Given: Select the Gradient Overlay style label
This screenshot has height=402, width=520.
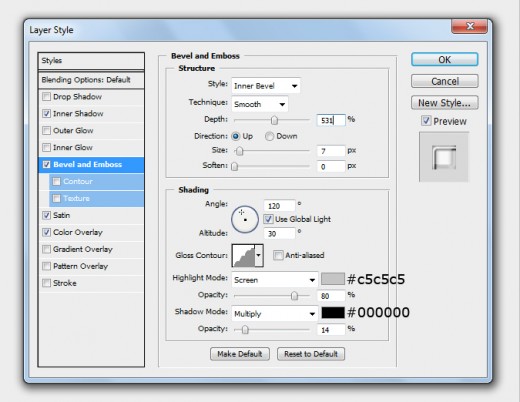Looking at the screenshot, I should click(x=83, y=249).
